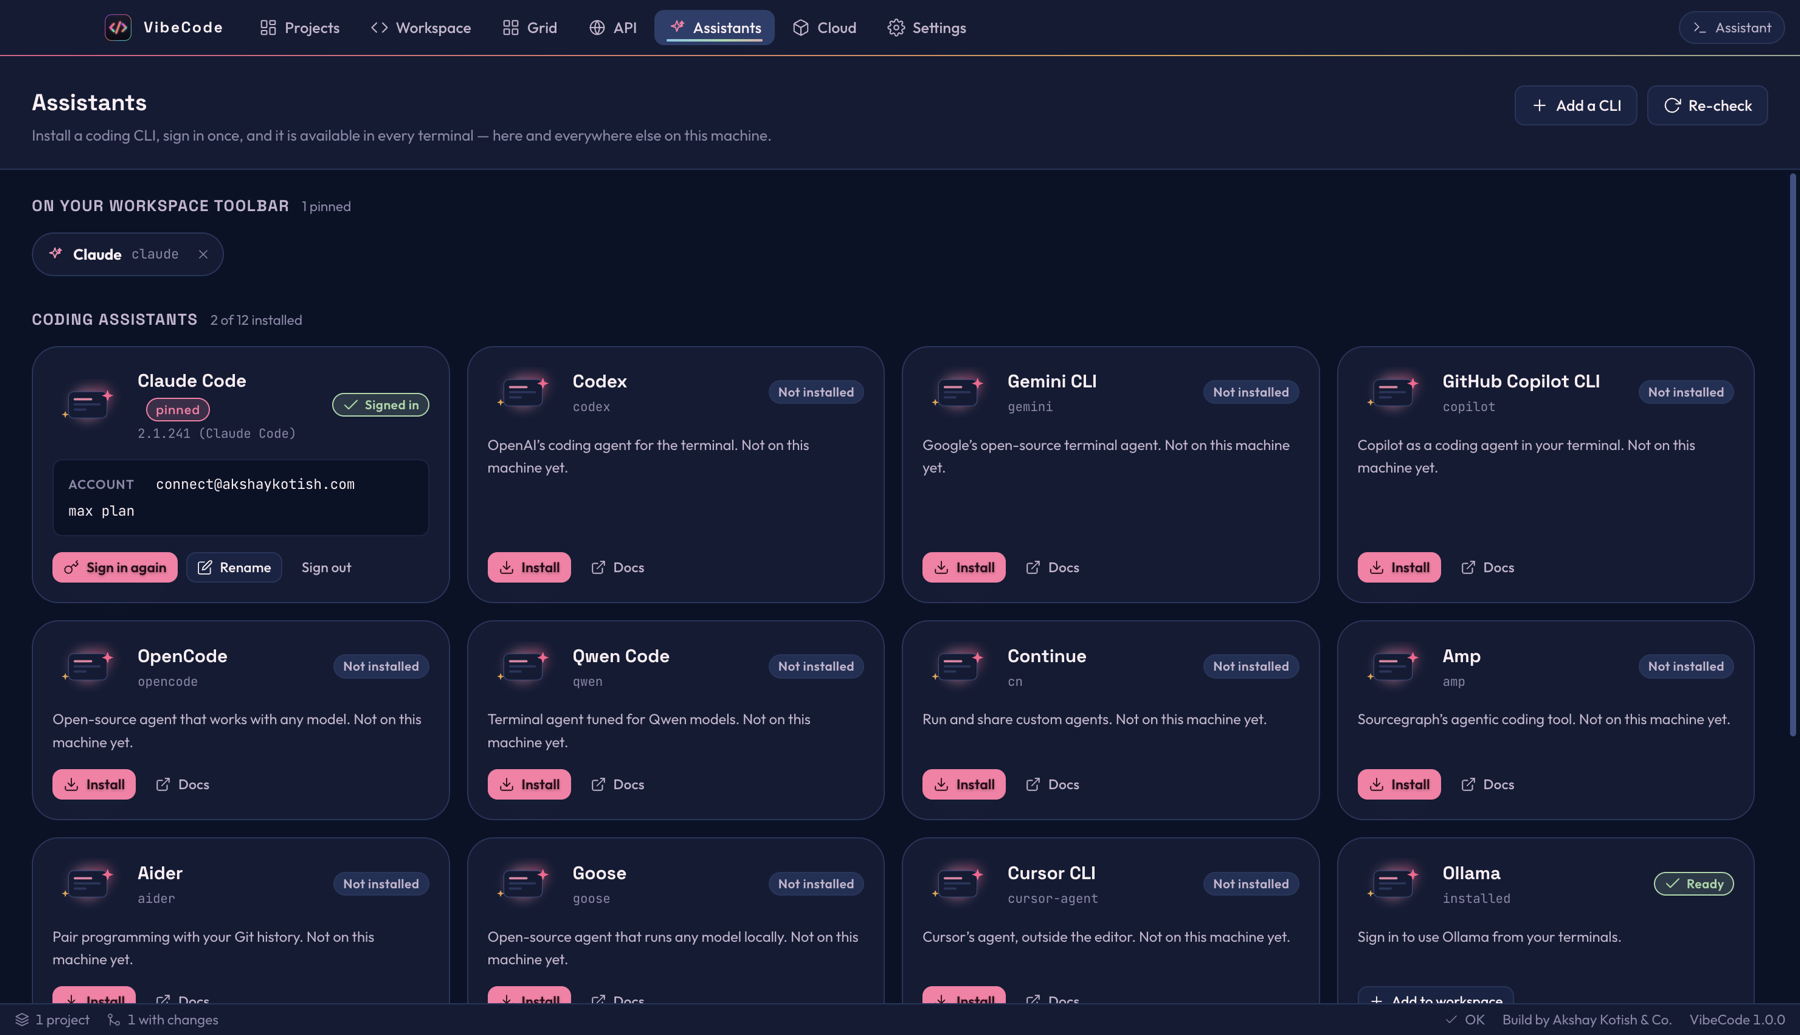This screenshot has width=1800, height=1035.
Task: Click the Aider card icon
Action: click(88, 884)
